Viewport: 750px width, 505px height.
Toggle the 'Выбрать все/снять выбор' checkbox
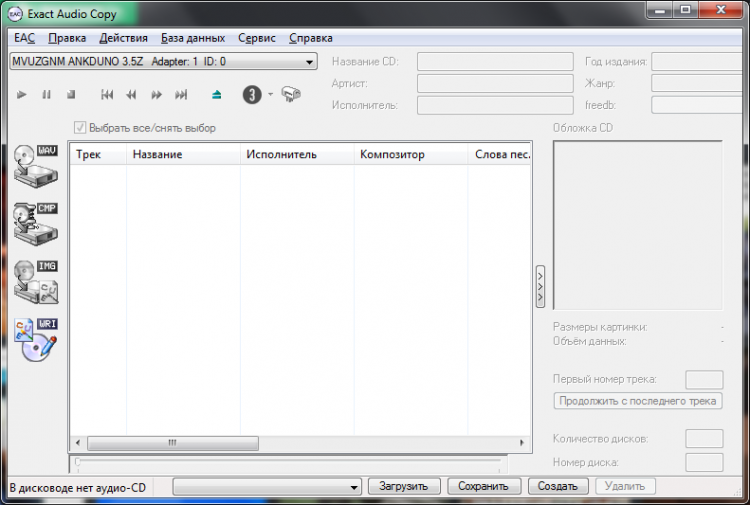coord(80,128)
